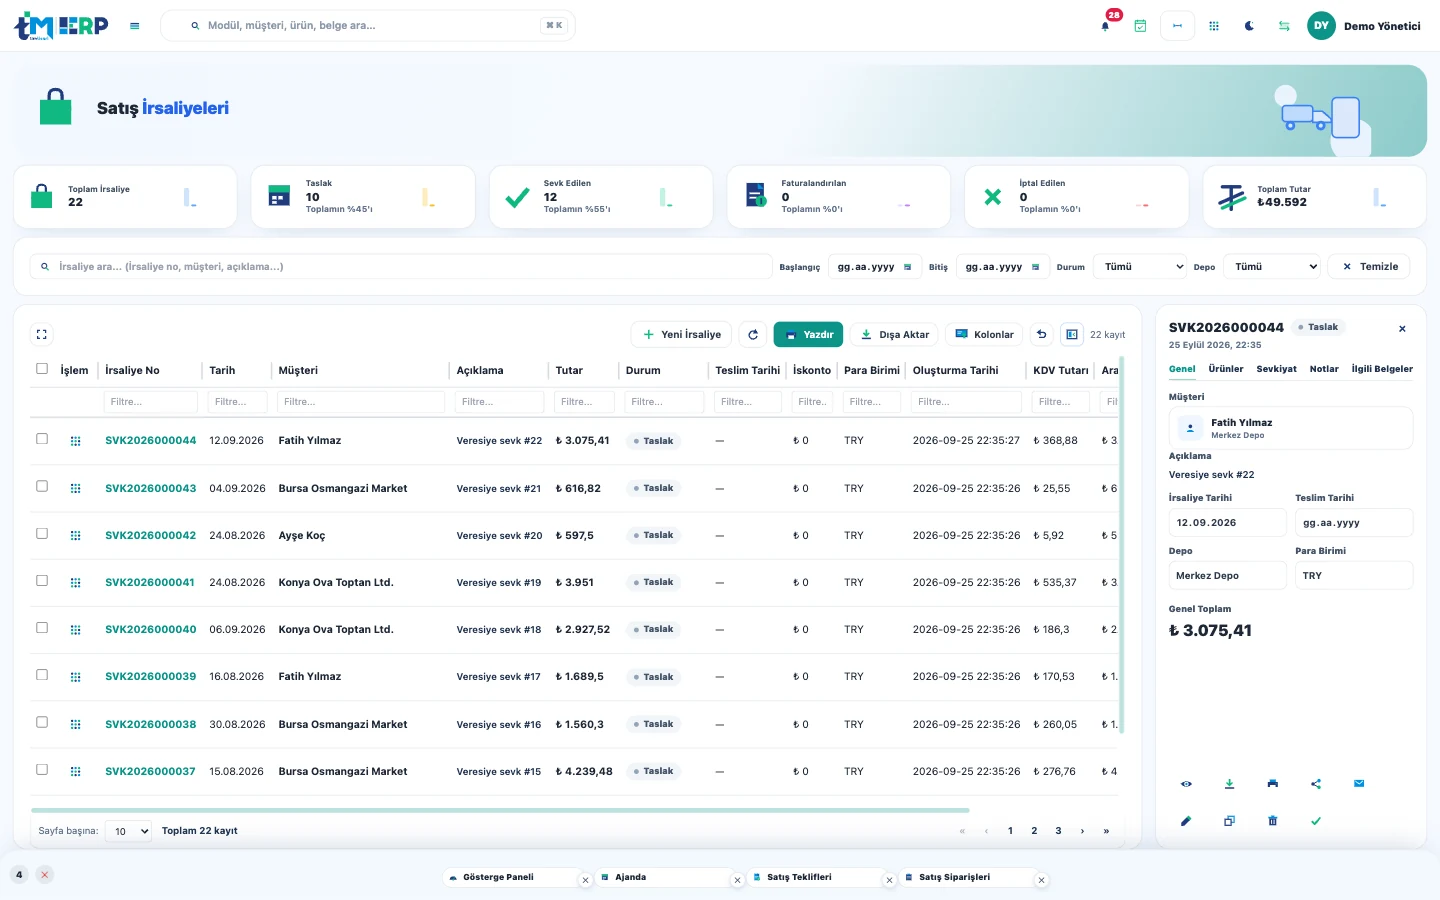Image resolution: width=1440 pixels, height=900 pixels.
Task: Open the notifications bell icon
Action: click(x=1105, y=26)
